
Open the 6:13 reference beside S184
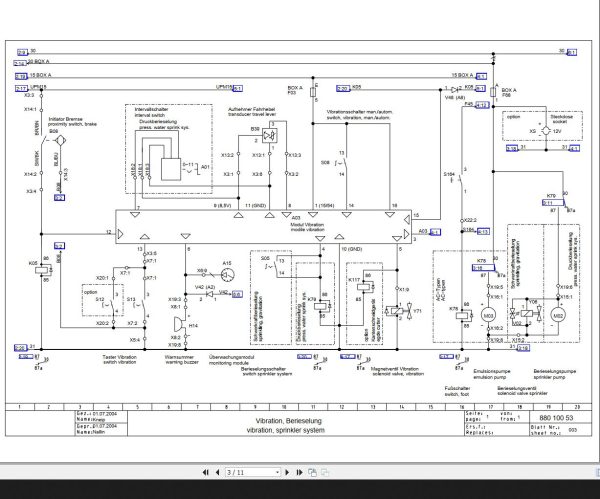(x=483, y=231)
